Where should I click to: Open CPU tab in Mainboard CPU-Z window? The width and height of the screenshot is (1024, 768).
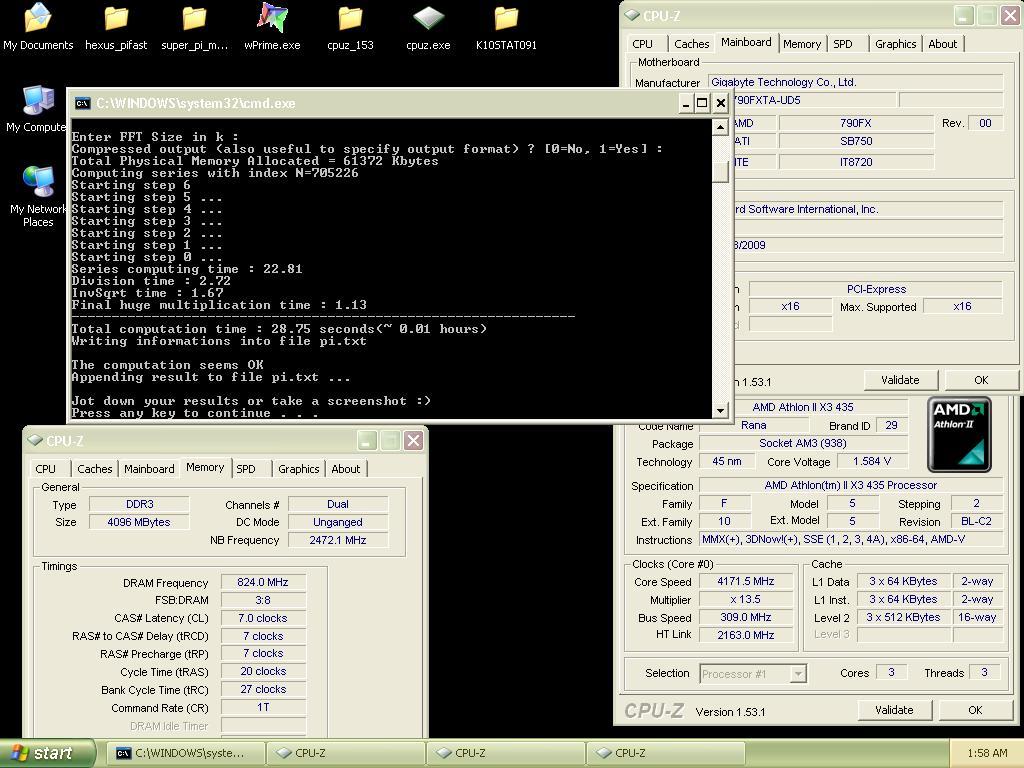[643, 44]
